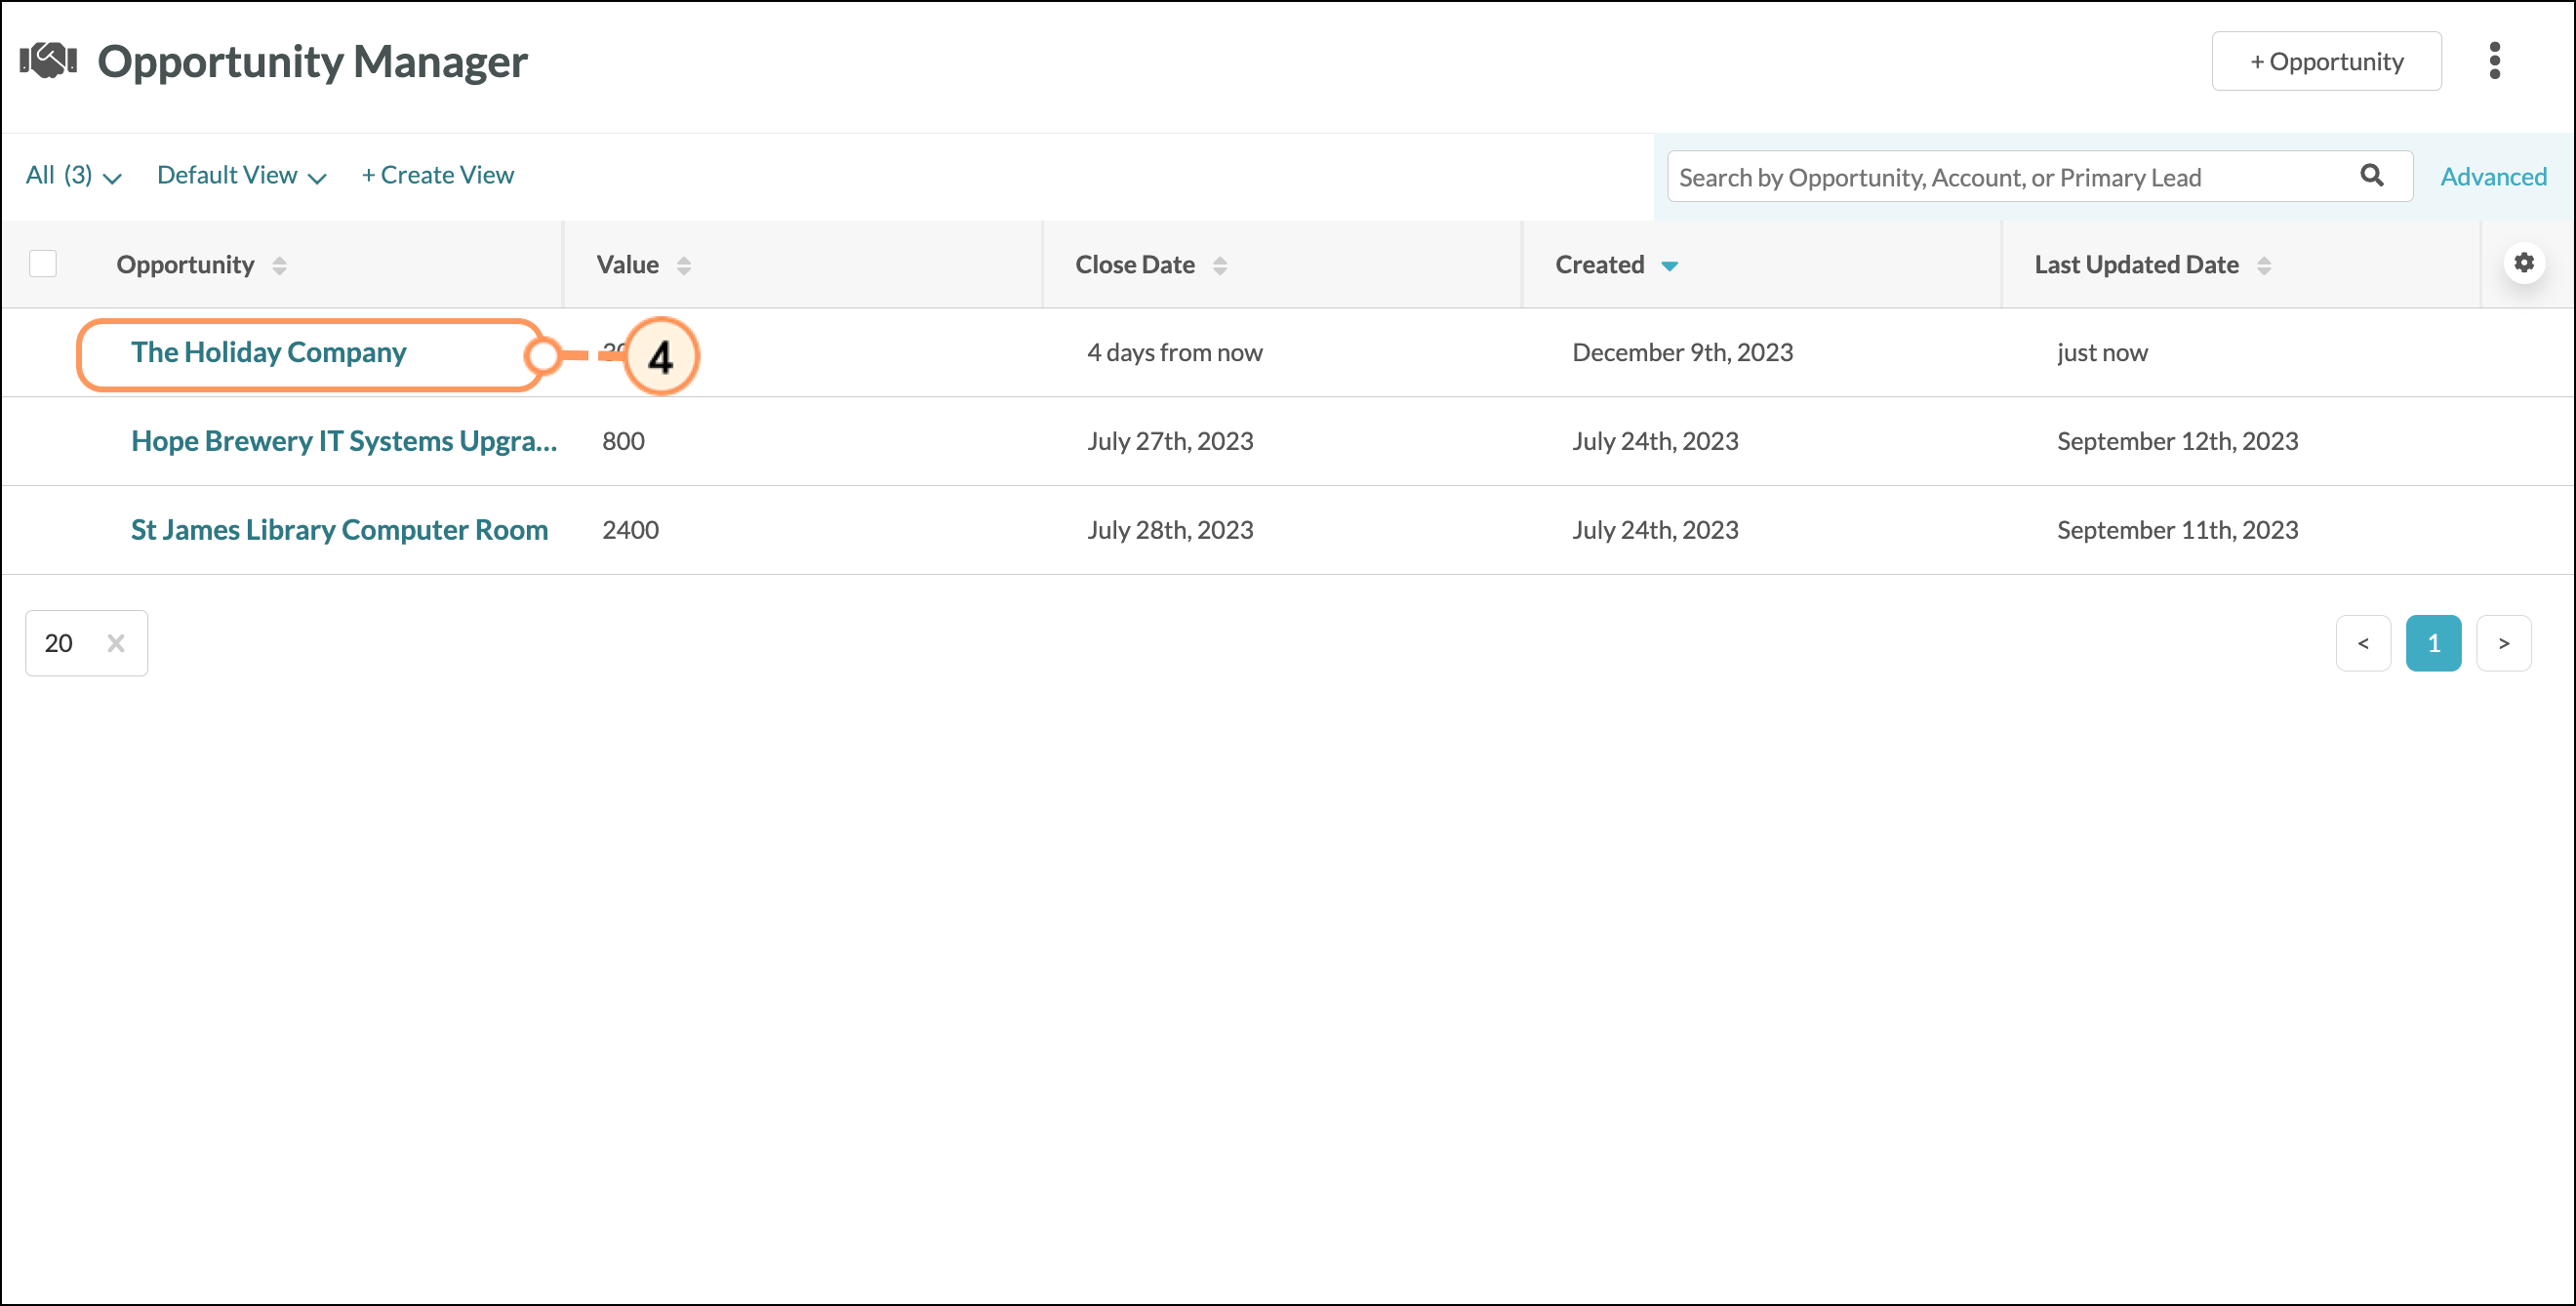2576x1306 pixels.
Task: Click close date July 28th, 2023
Action: pos(1170,530)
